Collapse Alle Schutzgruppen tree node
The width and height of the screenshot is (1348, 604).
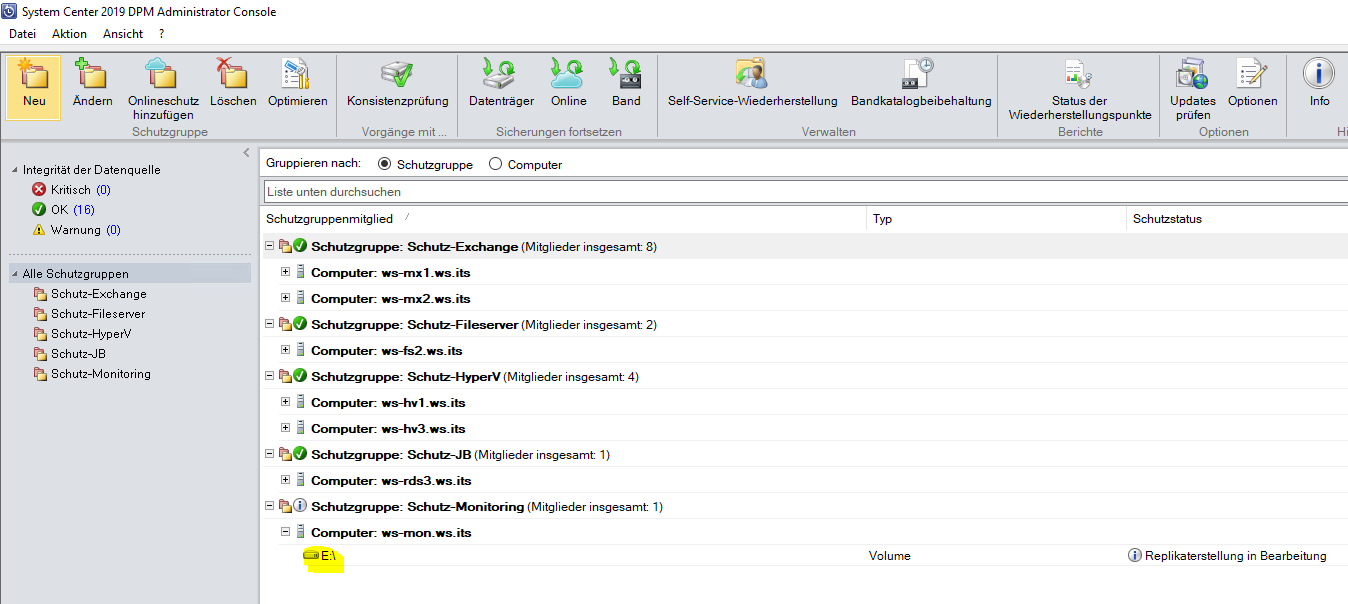(x=14, y=274)
